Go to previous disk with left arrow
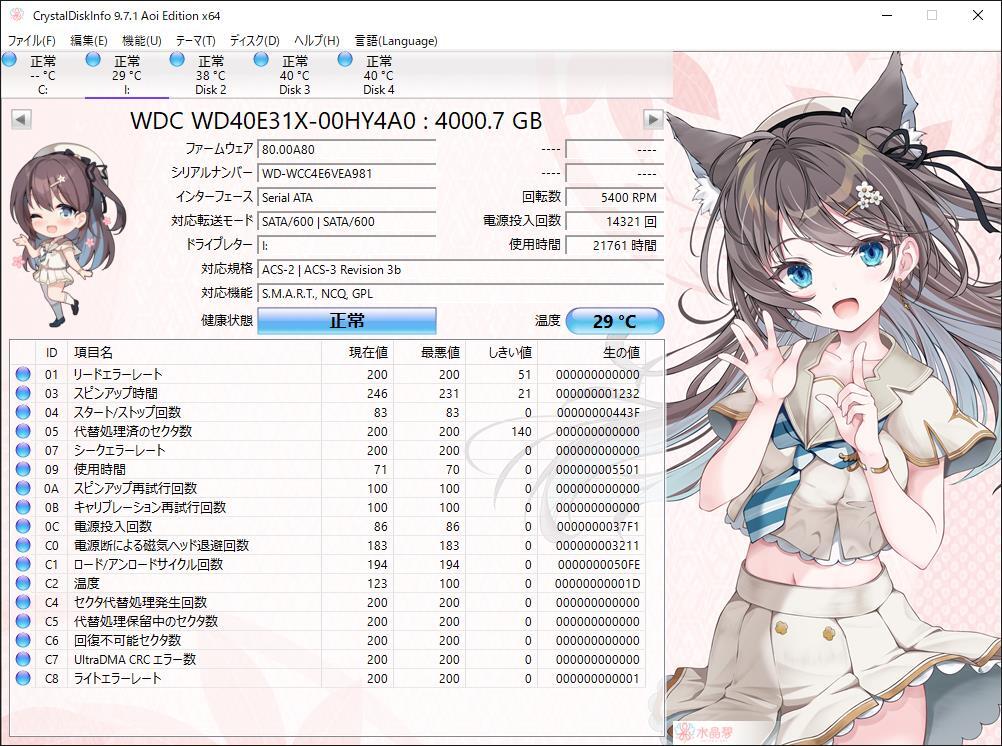Image resolution: width=1002 pixels, height=746 pixels. 21,120
